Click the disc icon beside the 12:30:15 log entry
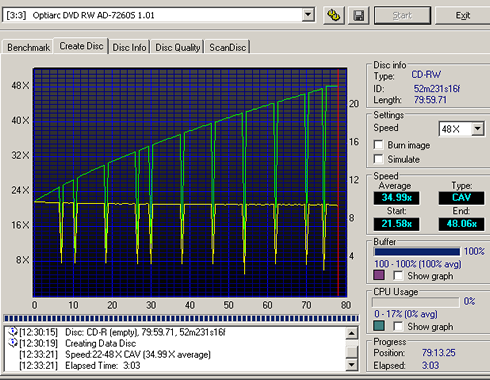490x380 pixels. tap(13, 332)
